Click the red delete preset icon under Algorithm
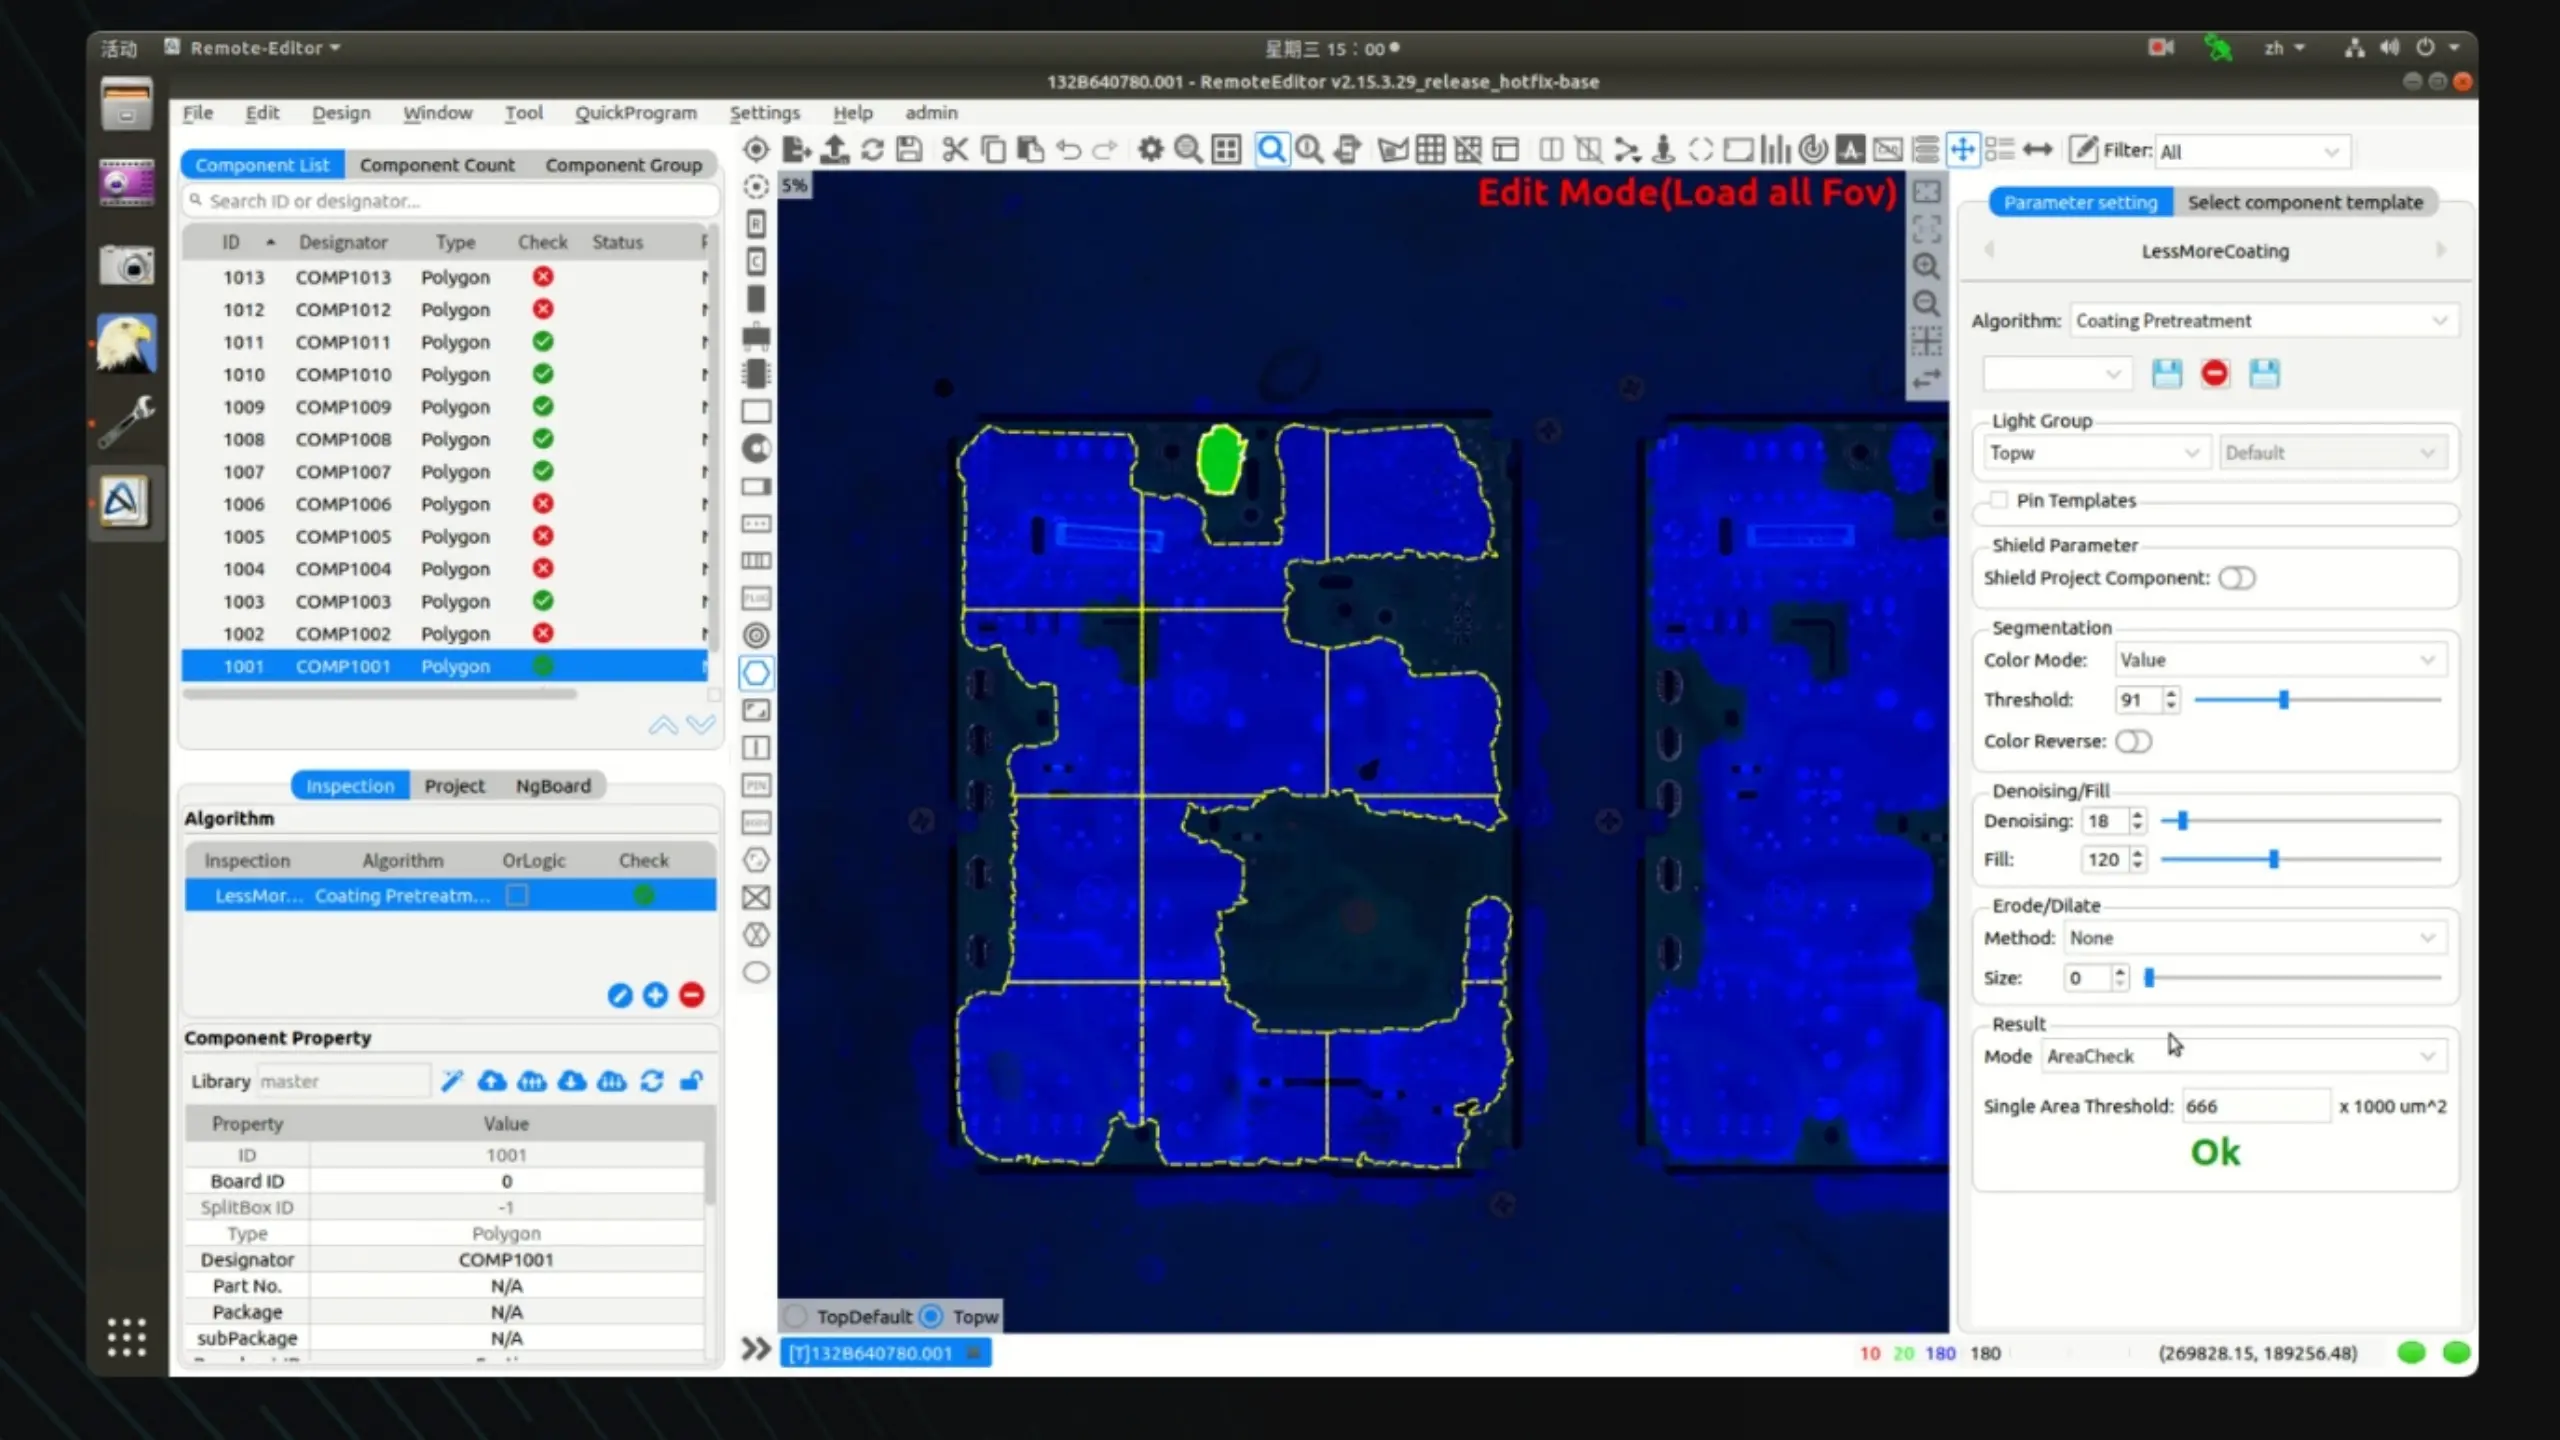This screenshot has width=2560, height=1440. 2215,374
